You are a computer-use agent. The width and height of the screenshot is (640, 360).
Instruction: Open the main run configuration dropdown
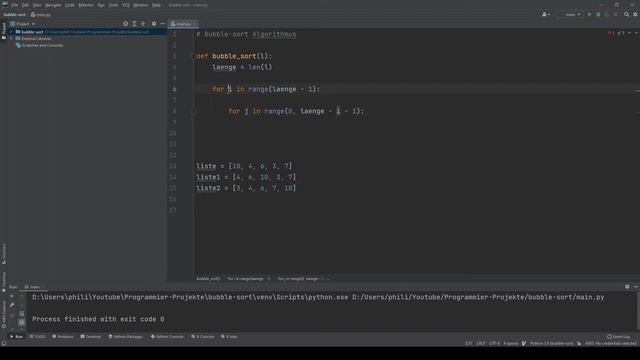pyautogui.click(x=571, y=14)
